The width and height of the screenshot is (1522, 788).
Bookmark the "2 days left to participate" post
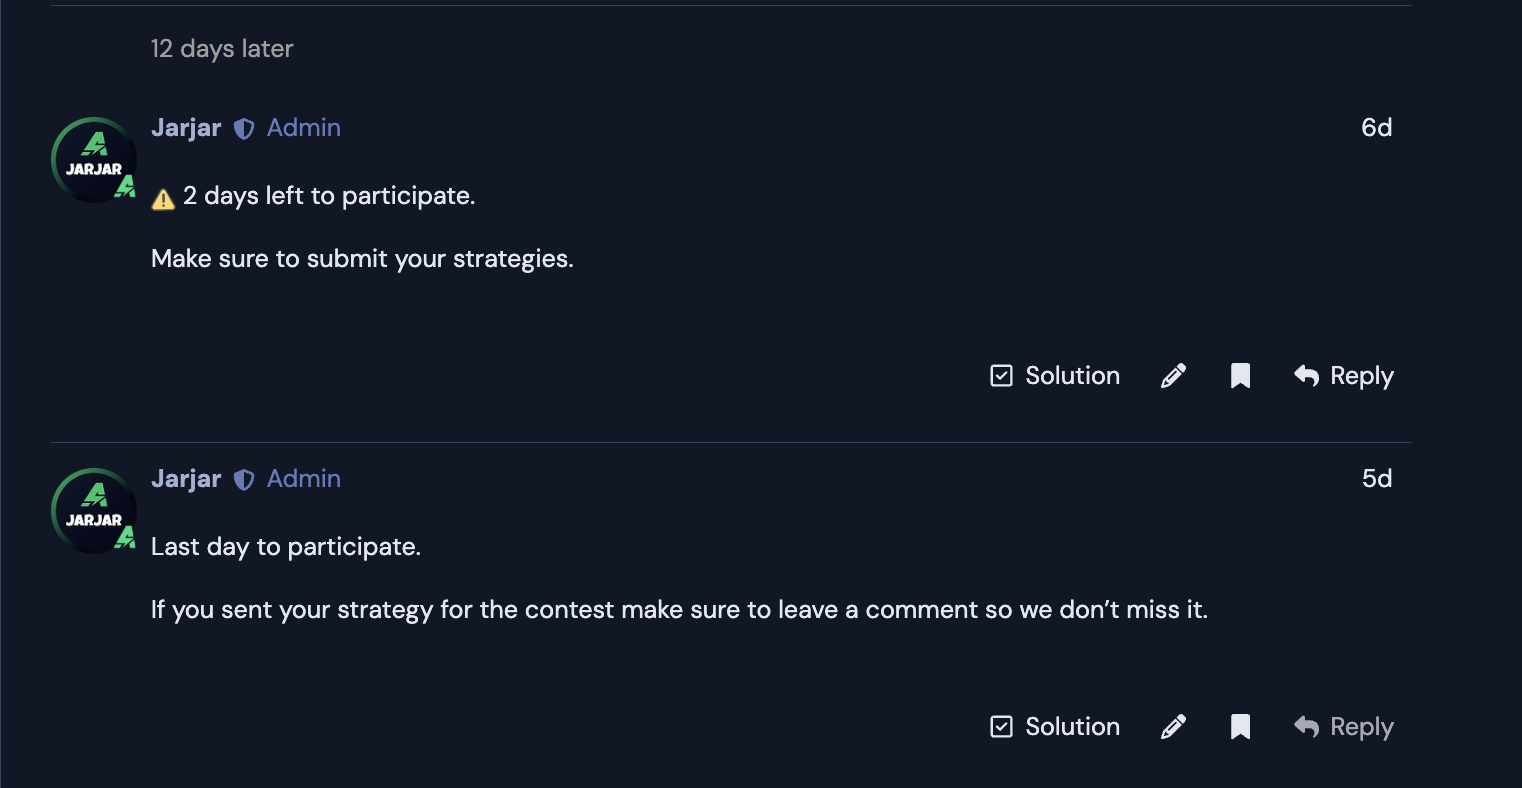[1240, 376]
